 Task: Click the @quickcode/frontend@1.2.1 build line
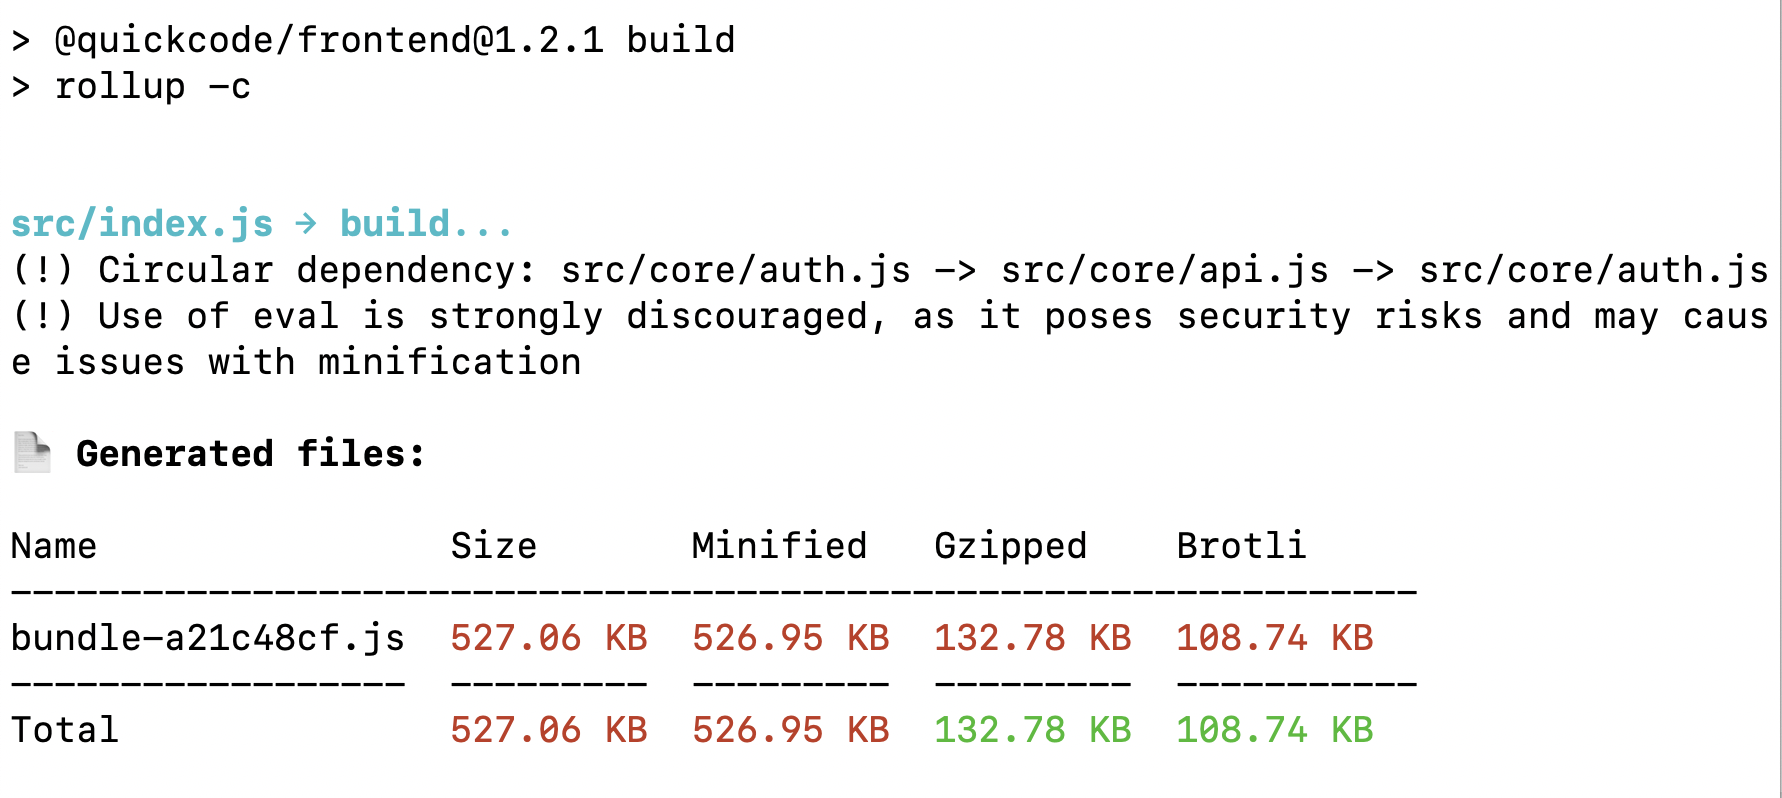click(x=373, y=40)
